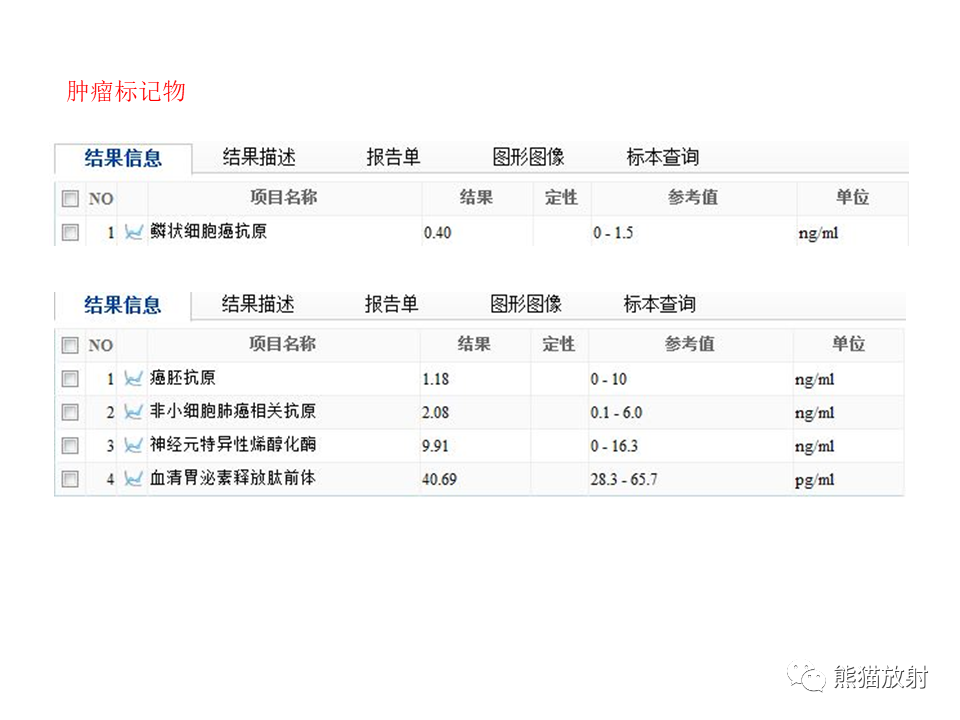Switch to lower panel 结果描述 tab
The width and height of the screenshot is (960, 720).
pos(258,304)
